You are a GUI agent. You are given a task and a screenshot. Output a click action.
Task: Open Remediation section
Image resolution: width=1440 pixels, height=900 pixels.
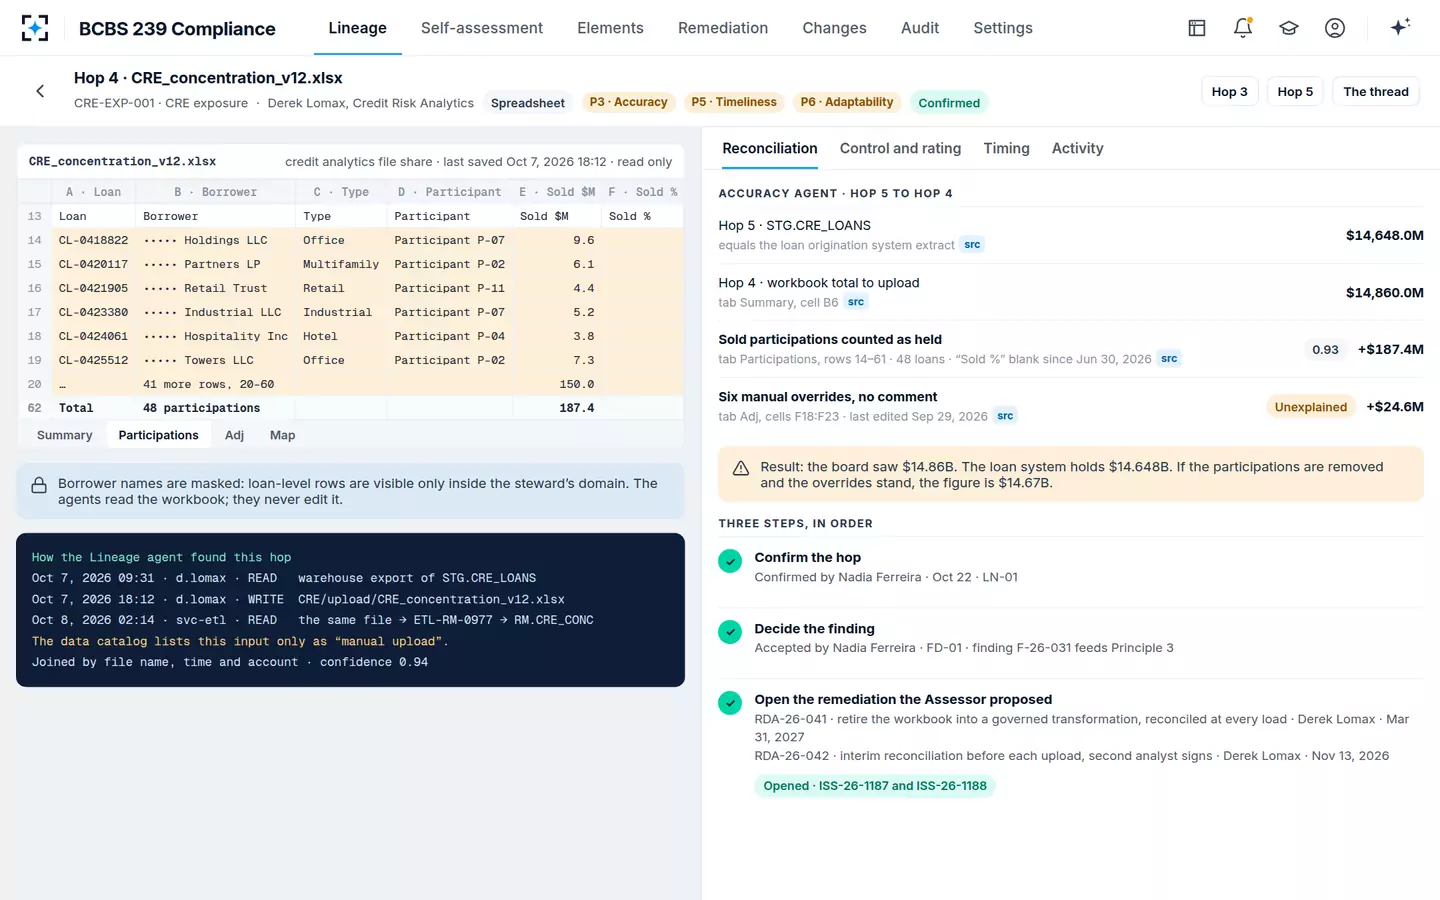[723, 28]
